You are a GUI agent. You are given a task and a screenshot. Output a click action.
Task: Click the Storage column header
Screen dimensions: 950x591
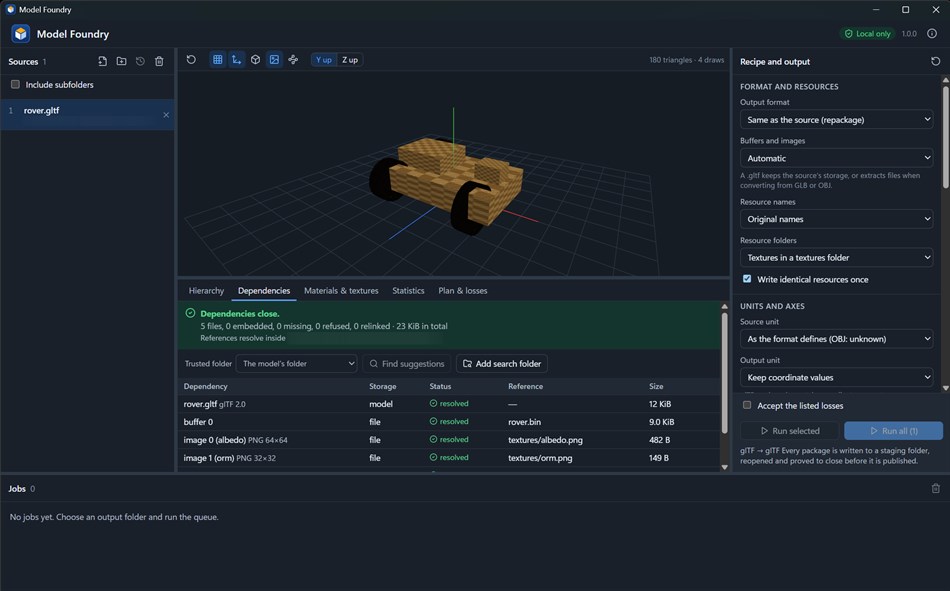pyautogui.click(x=382, y=386)
